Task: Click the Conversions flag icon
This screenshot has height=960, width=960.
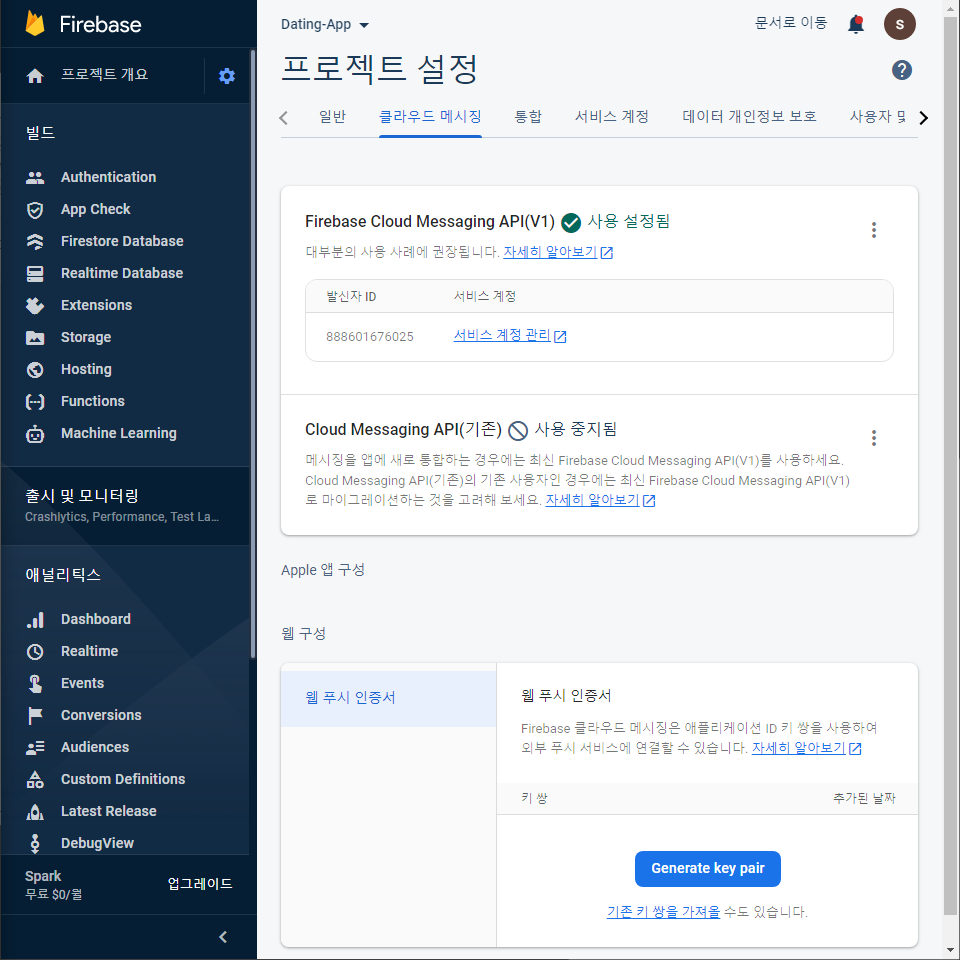Action: [x=35, y=715]
